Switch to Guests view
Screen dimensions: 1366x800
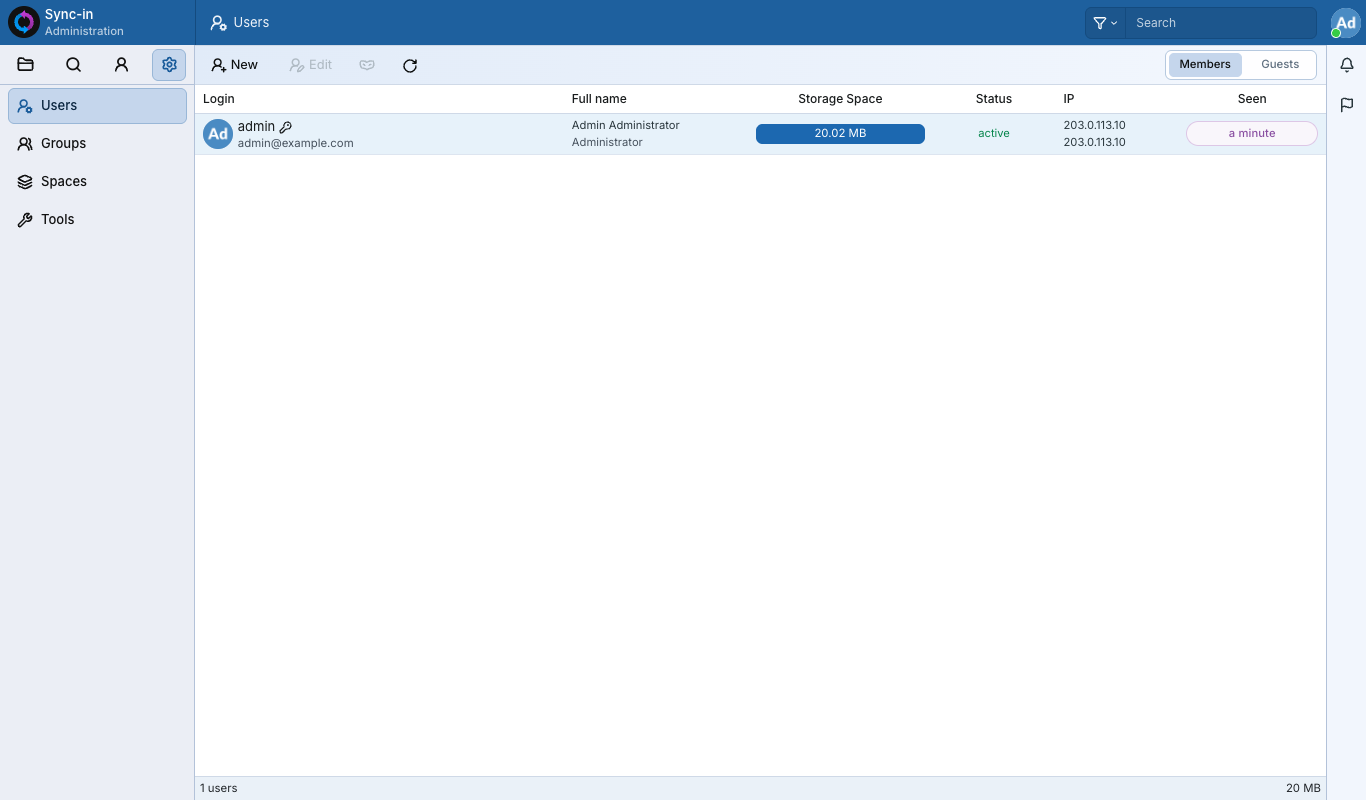(x=1280, y=65)
